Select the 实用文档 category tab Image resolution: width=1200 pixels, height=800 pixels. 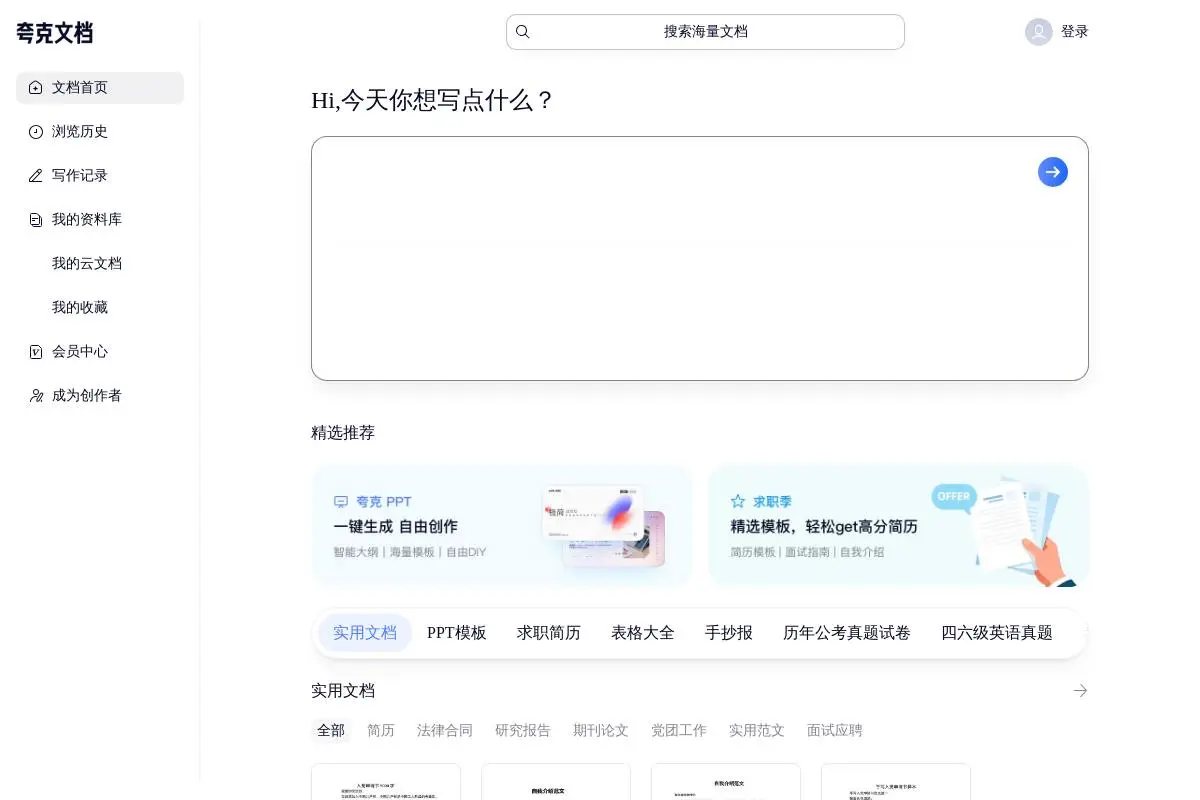[365, 633]
